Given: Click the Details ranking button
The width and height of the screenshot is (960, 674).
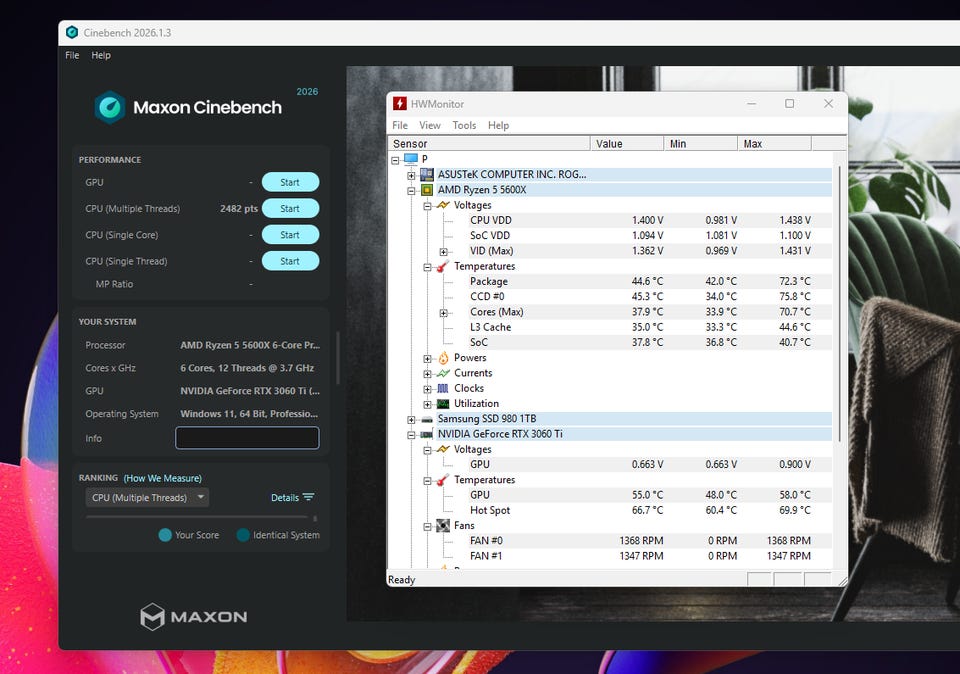Looking at the screenshot, I should [293, 497].
